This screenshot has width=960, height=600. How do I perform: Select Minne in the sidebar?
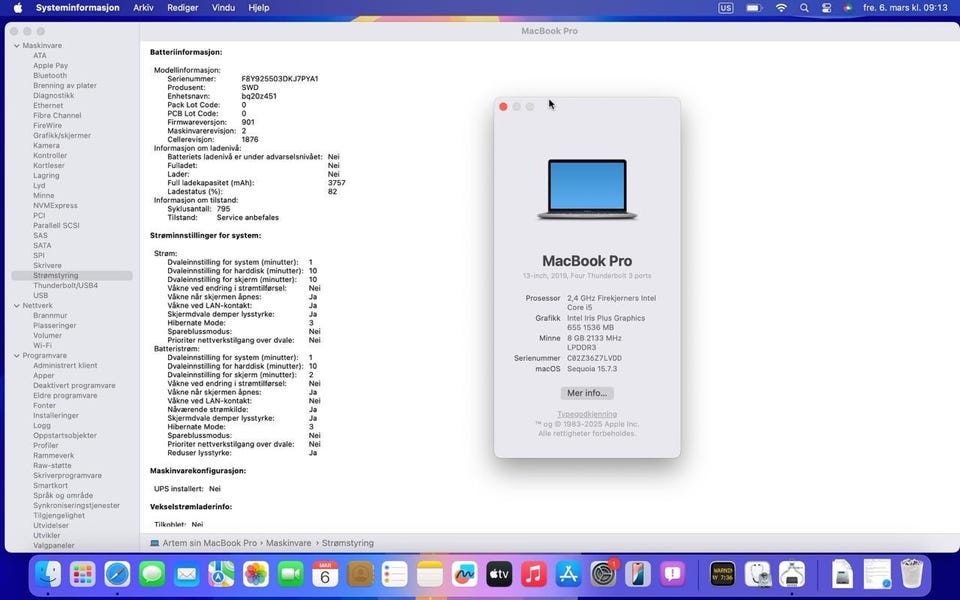(43, 196)
